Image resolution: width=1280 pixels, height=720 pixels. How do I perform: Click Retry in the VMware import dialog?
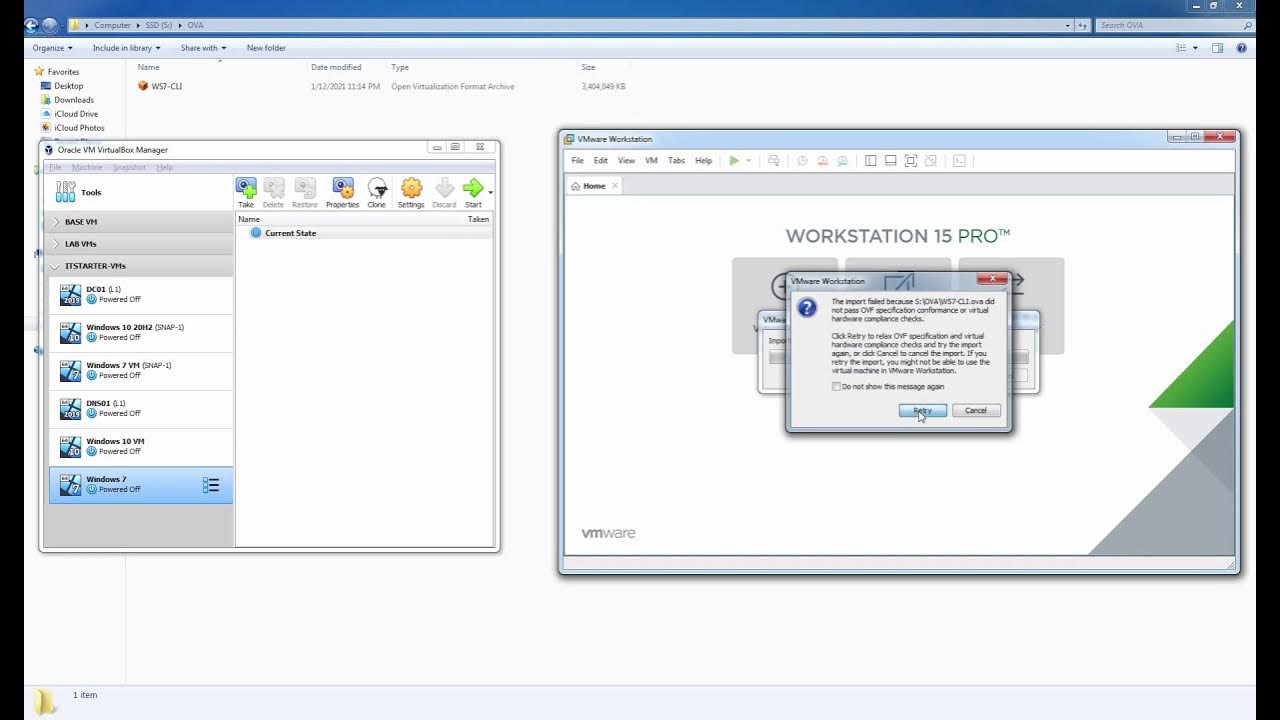(922, 410)
